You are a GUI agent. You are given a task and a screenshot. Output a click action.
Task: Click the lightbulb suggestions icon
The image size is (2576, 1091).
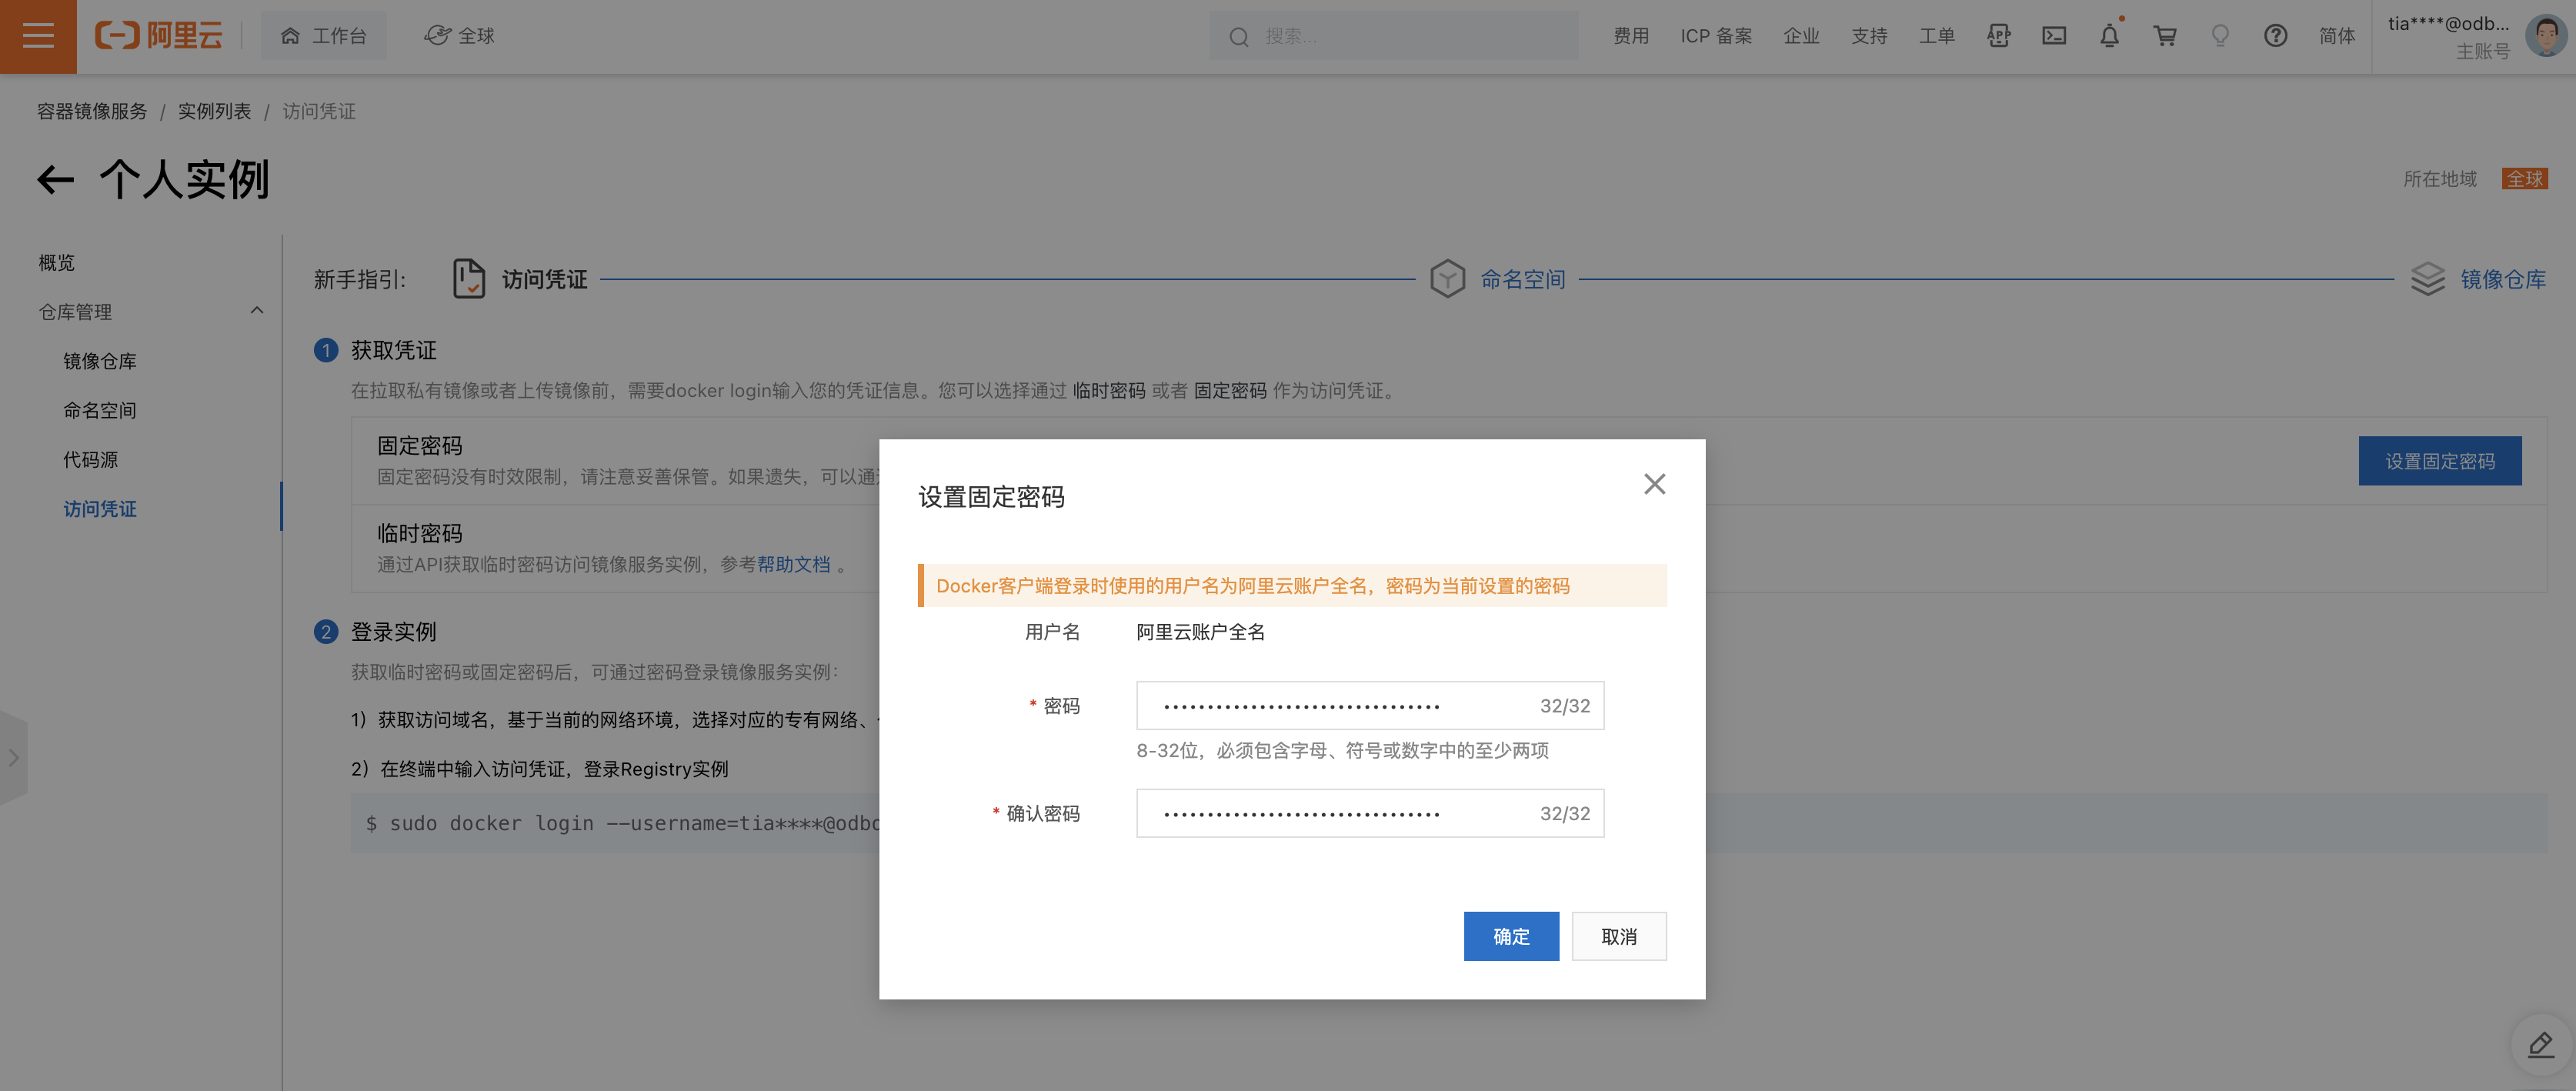point(2220,36)
